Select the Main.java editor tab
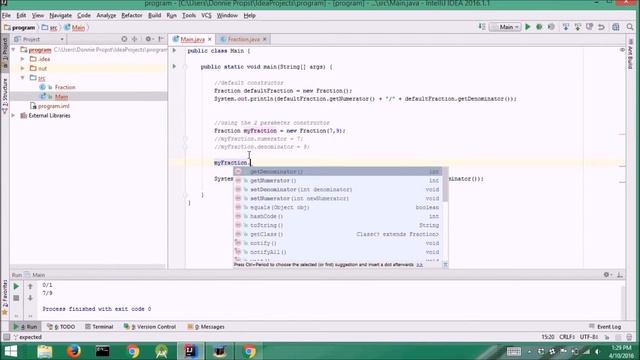Screen dimensions: 640x360 point(192,39)
